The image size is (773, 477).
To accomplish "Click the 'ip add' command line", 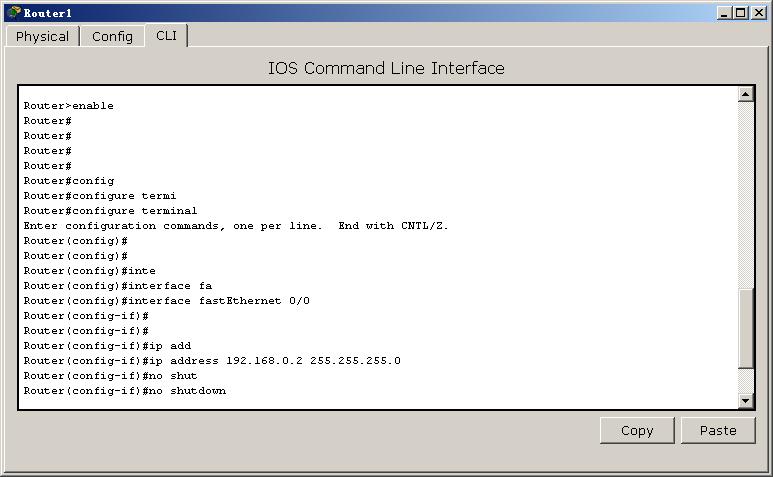I will point(107,345).
